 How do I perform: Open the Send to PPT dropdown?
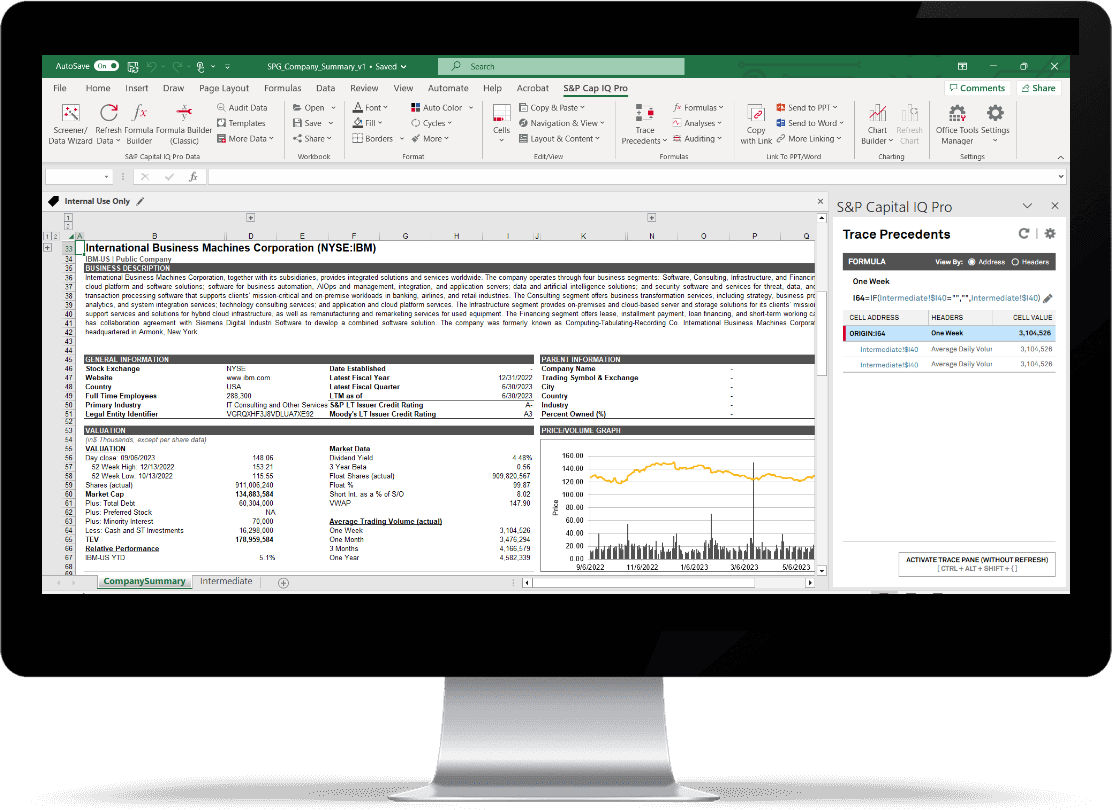(807, 108)
